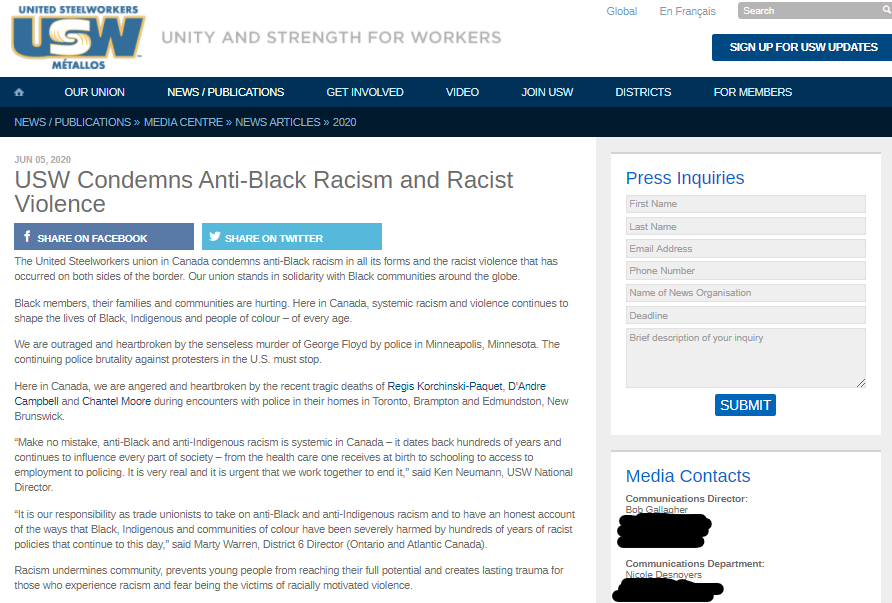Click the Brief description inquiry textarea
892x603 pixels.
pyautogui.click(x=746, y=358)
